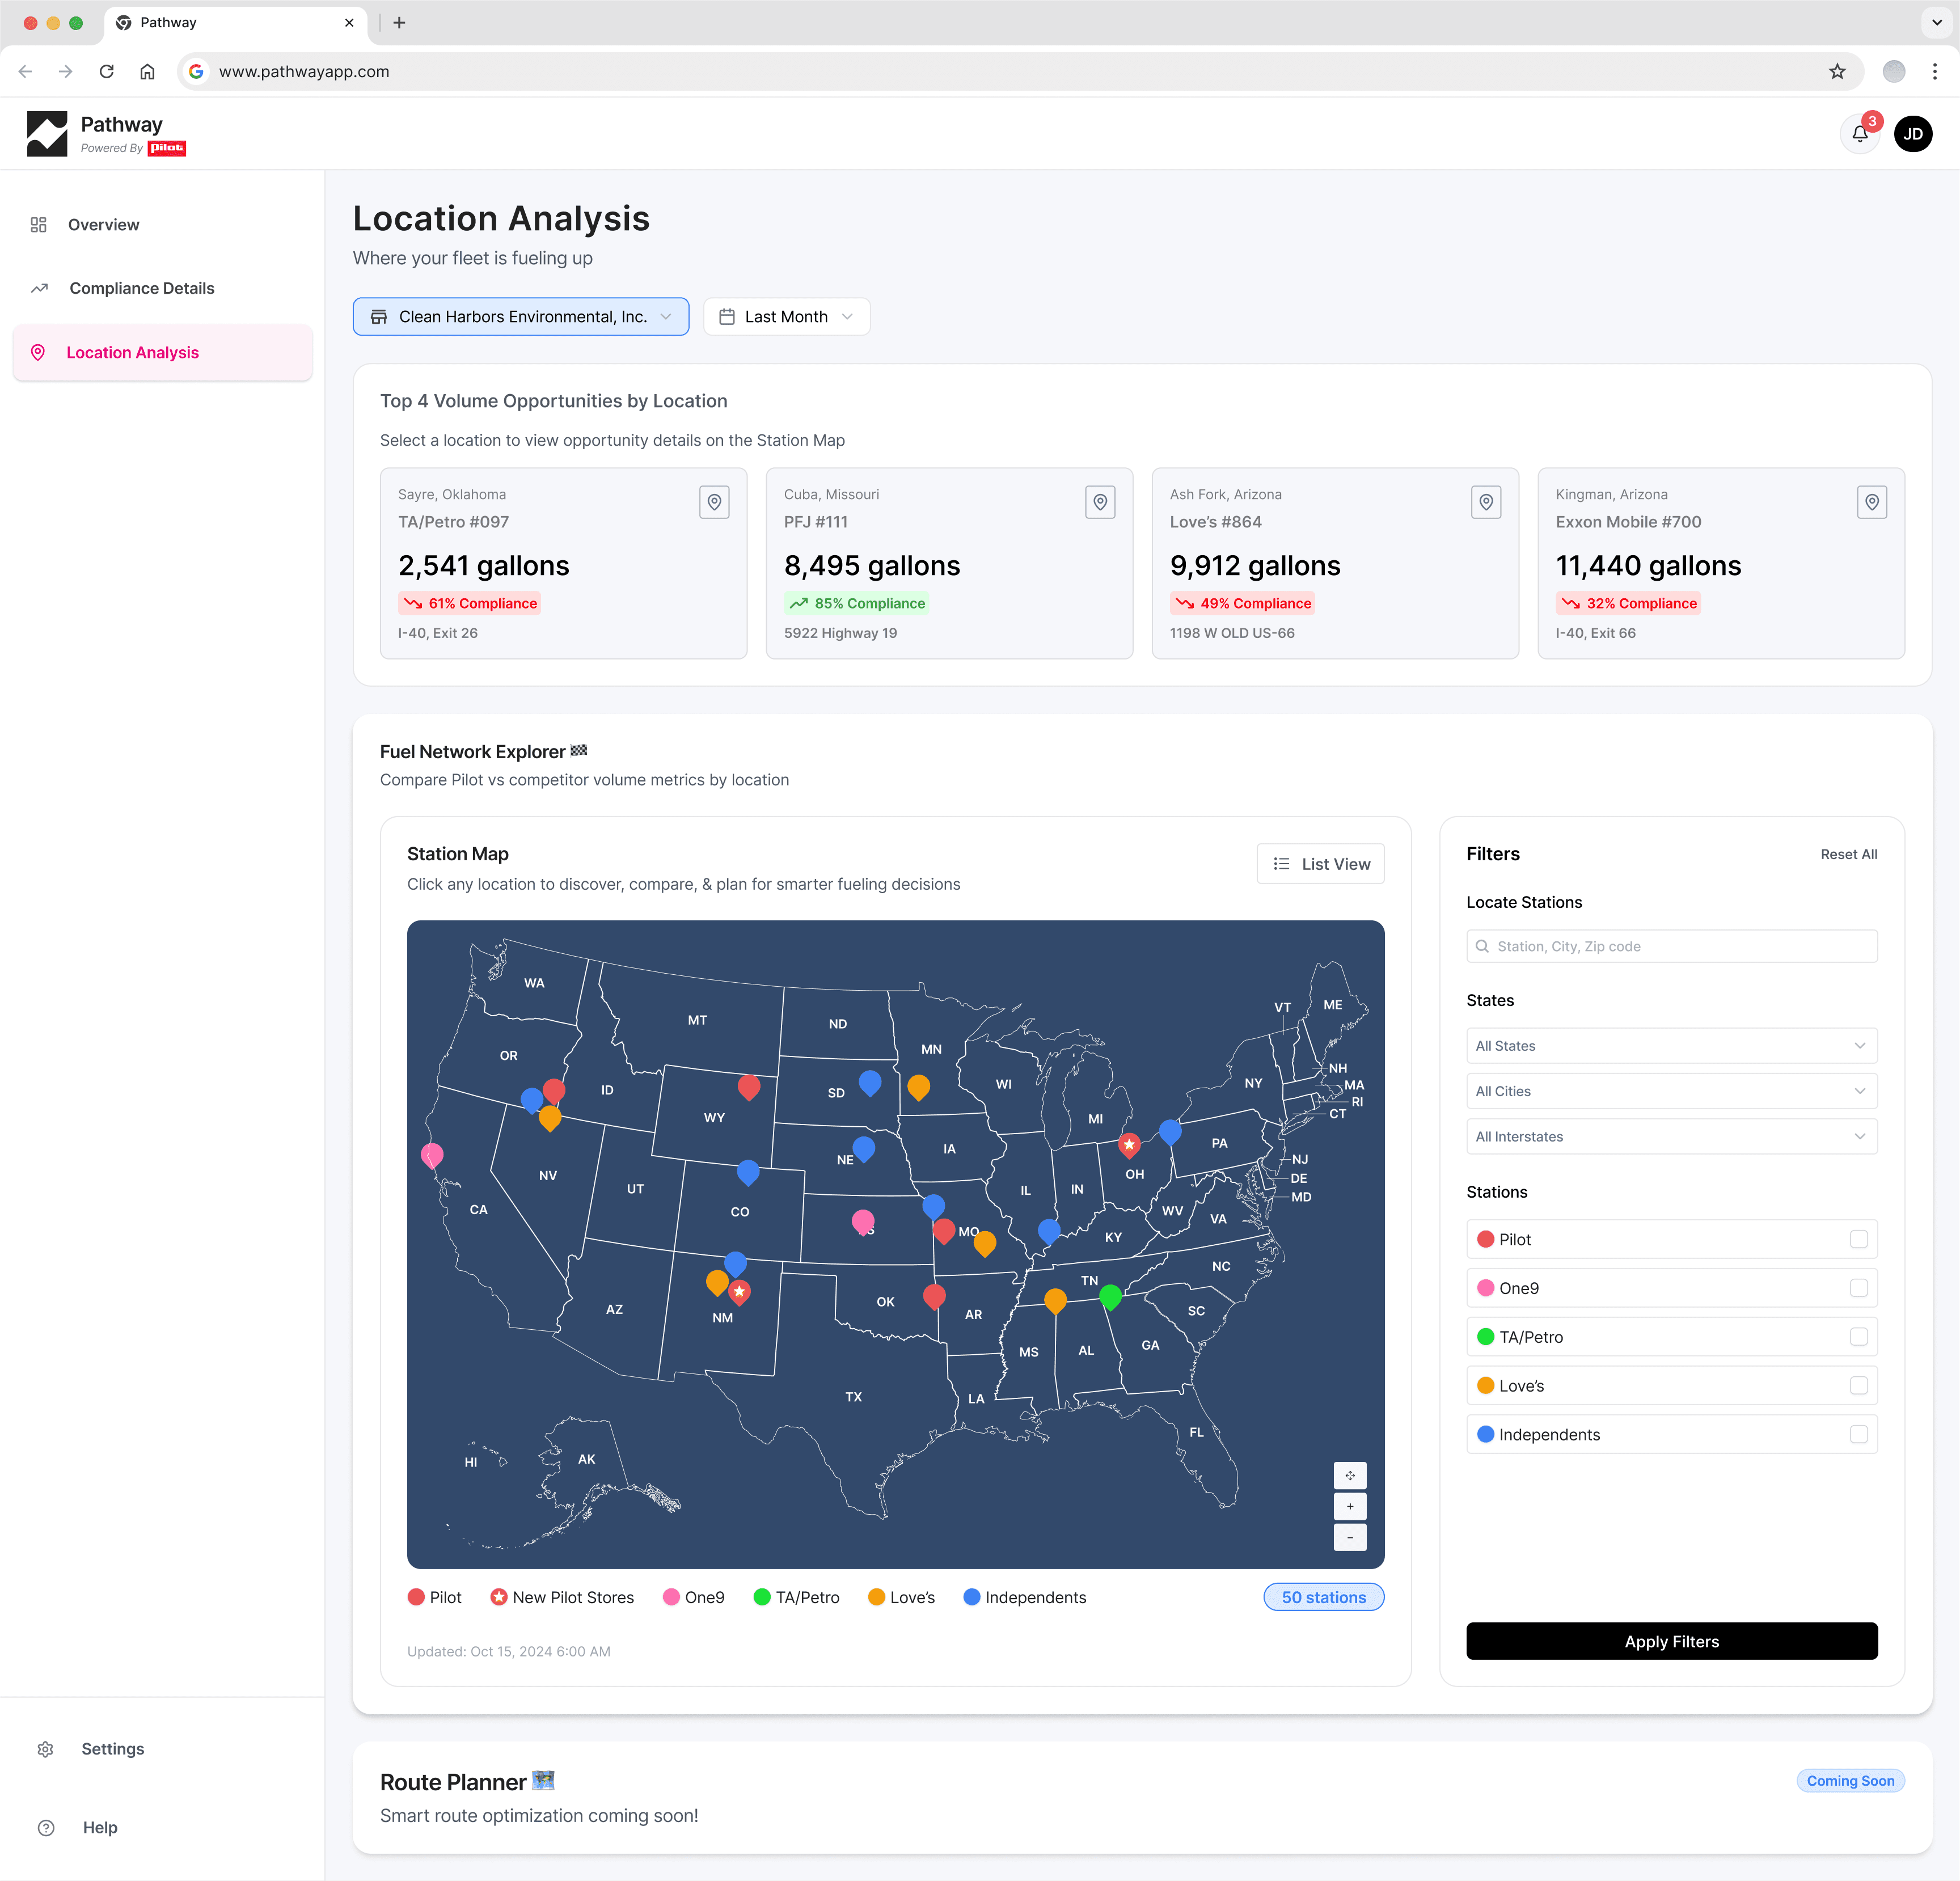Click the map recenter icon
Image resolution: width=1960 pixels, height=1881 pixels.
tap(1349, 1475)
